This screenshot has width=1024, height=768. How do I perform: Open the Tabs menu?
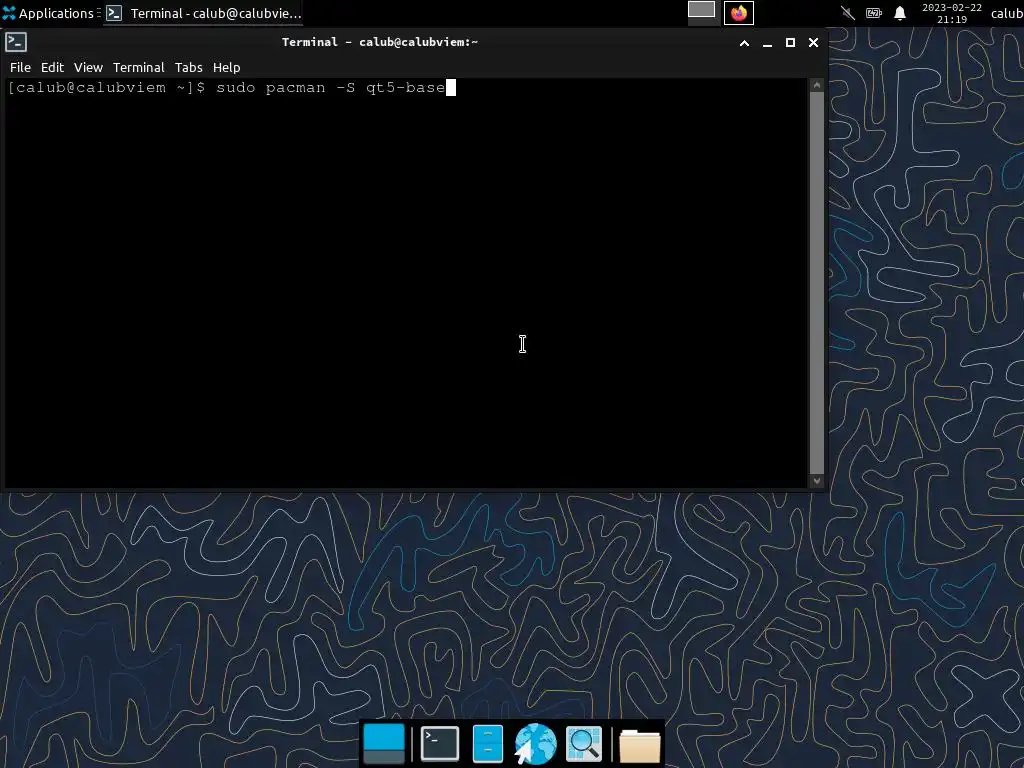coord(189,67)
